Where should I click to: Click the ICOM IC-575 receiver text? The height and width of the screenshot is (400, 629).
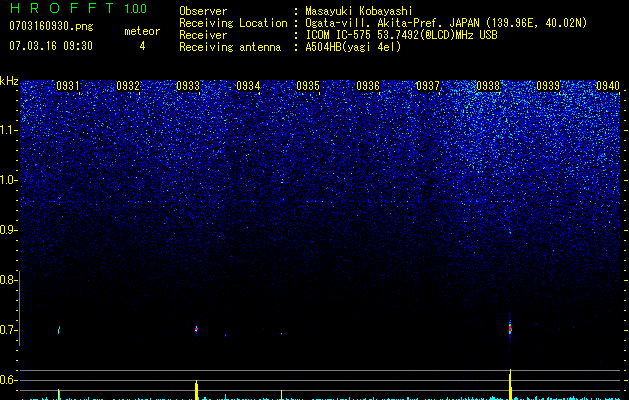401,35
